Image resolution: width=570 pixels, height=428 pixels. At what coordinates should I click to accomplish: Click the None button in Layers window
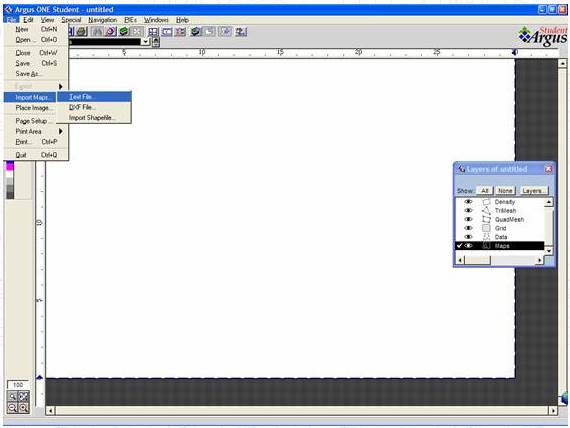(x=505, y=191)
